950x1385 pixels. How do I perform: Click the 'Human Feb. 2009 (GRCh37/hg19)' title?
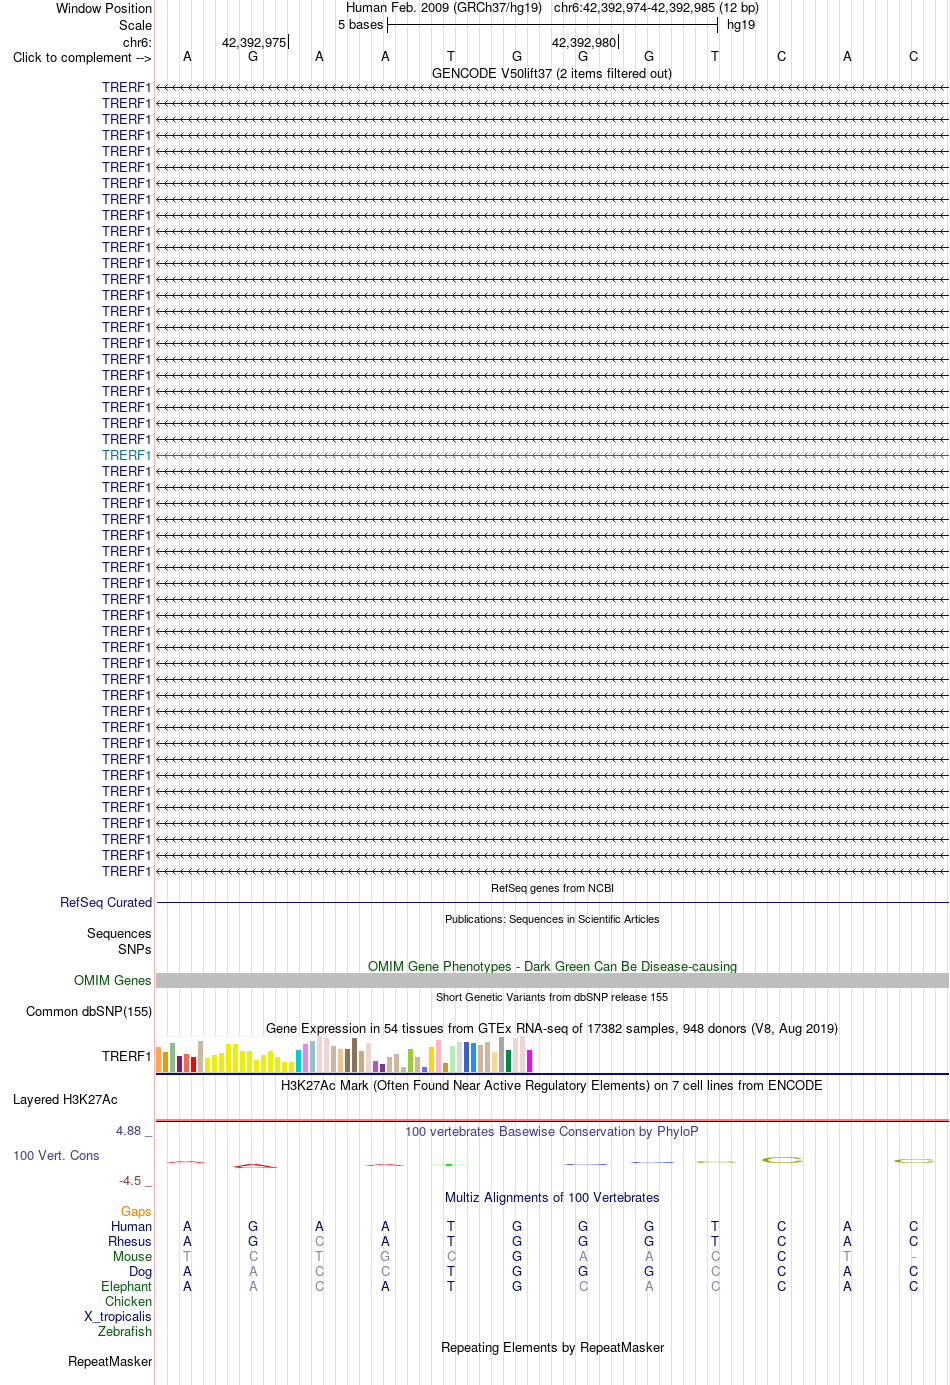444,7
